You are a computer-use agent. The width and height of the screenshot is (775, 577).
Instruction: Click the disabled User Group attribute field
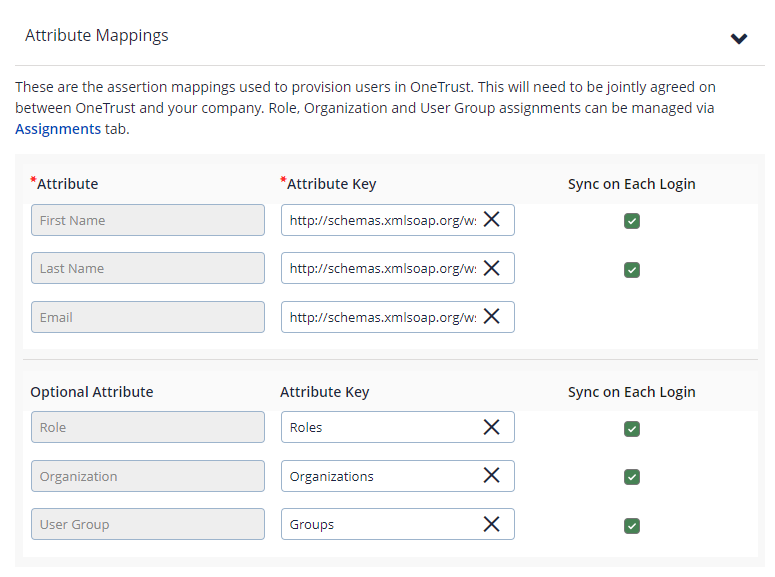tap(148, 524)
